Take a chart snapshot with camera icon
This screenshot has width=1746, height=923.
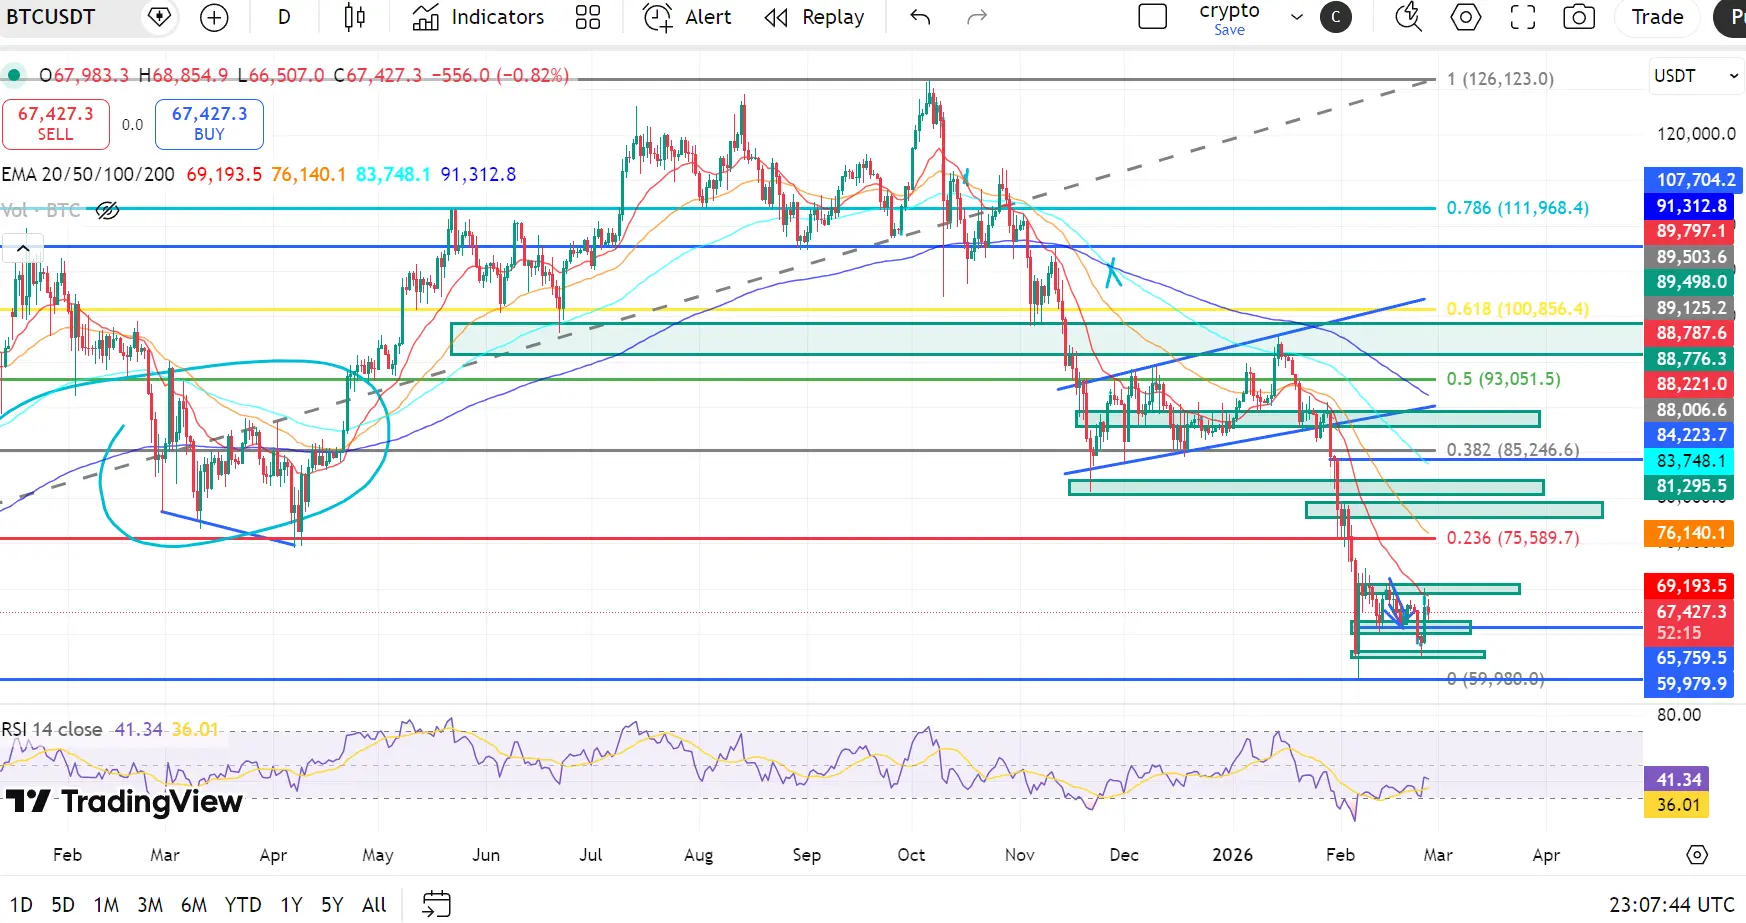click(1579, 17)
